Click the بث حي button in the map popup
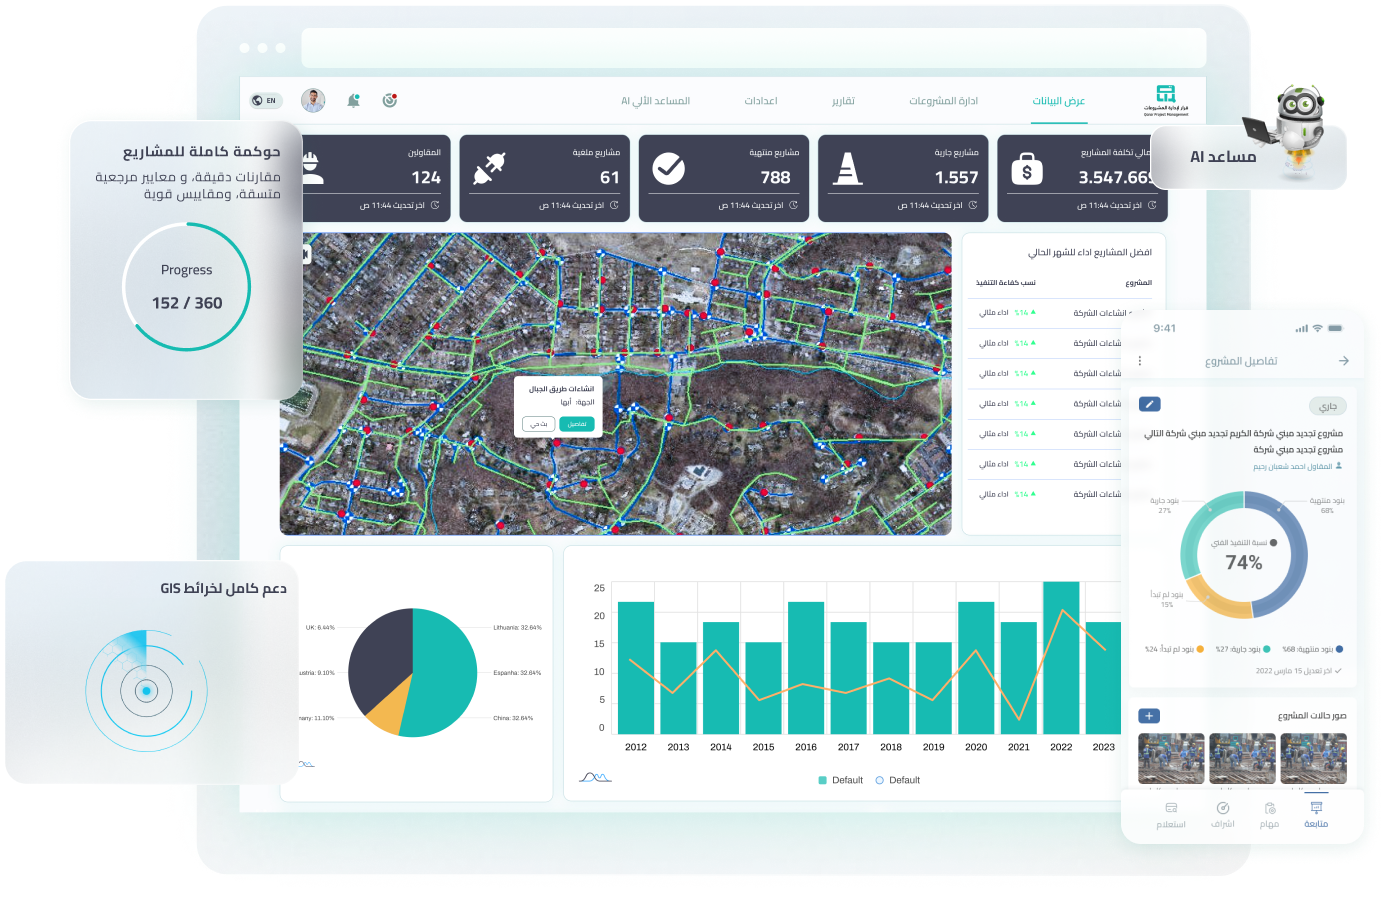 click(538, 424)
